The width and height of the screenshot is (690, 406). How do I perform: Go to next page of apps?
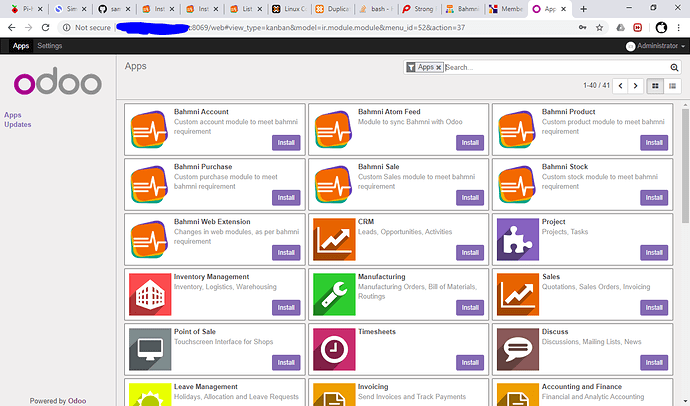635,86
